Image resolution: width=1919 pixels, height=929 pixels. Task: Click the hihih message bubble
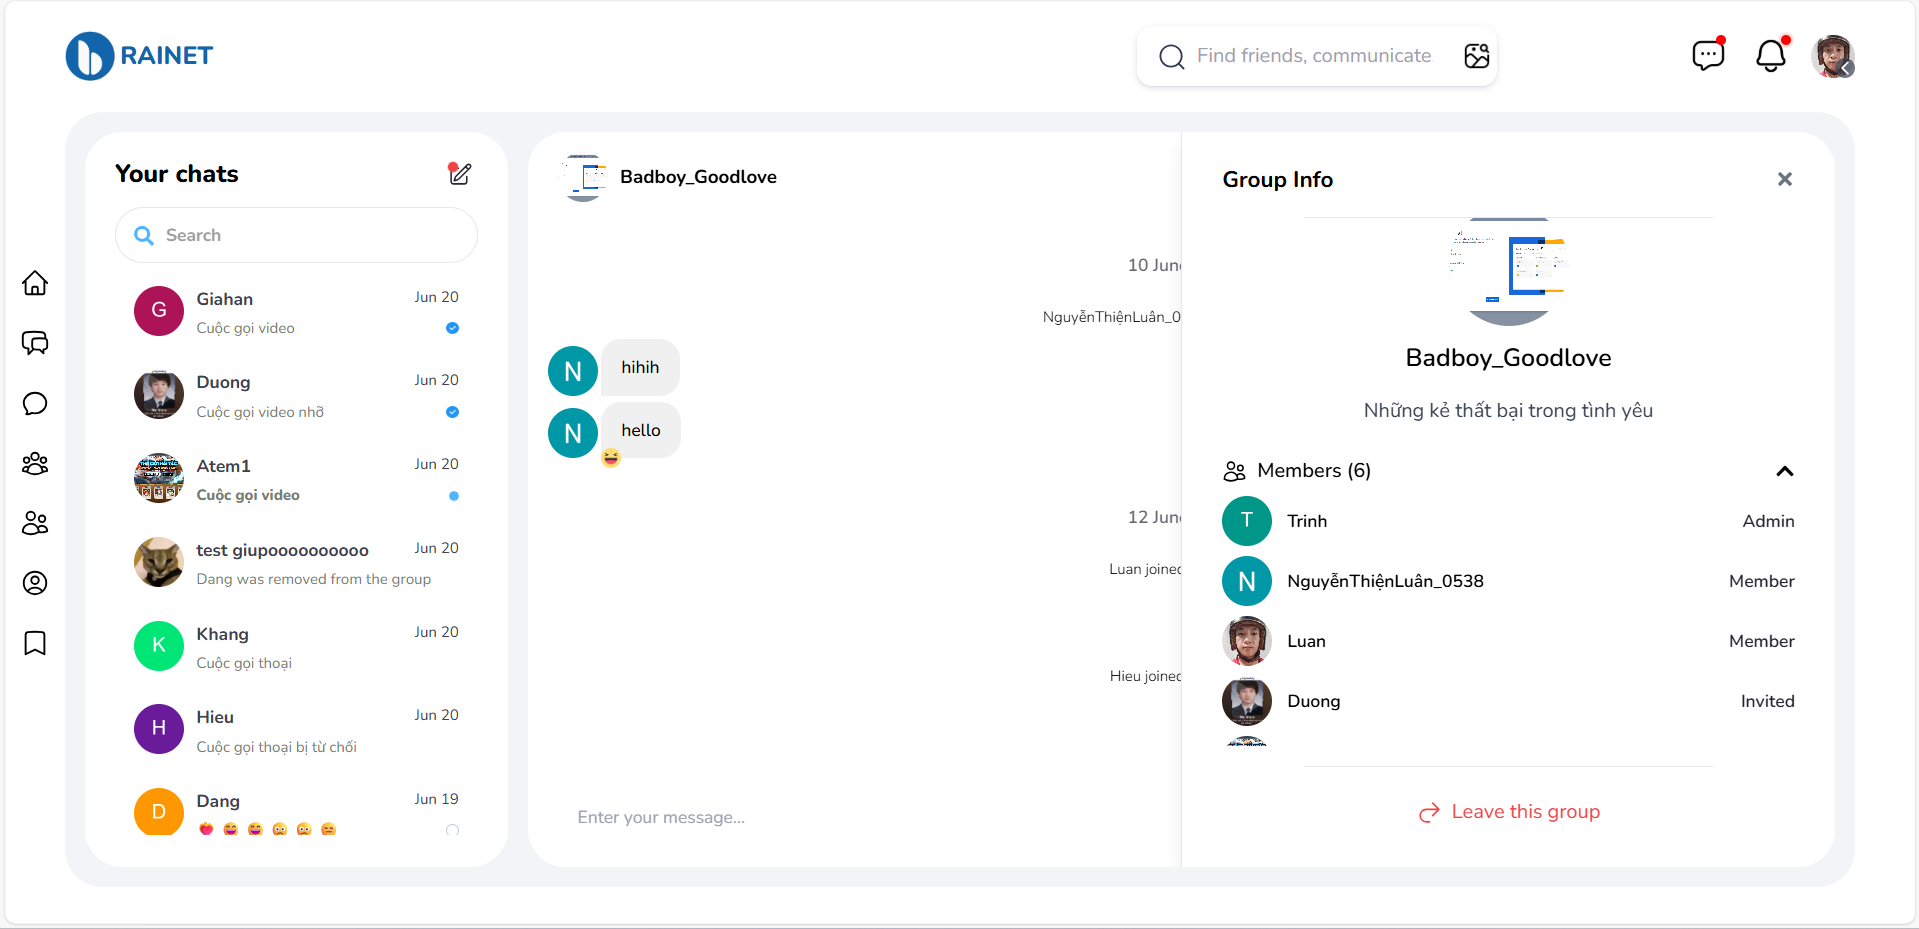(640, 368)
